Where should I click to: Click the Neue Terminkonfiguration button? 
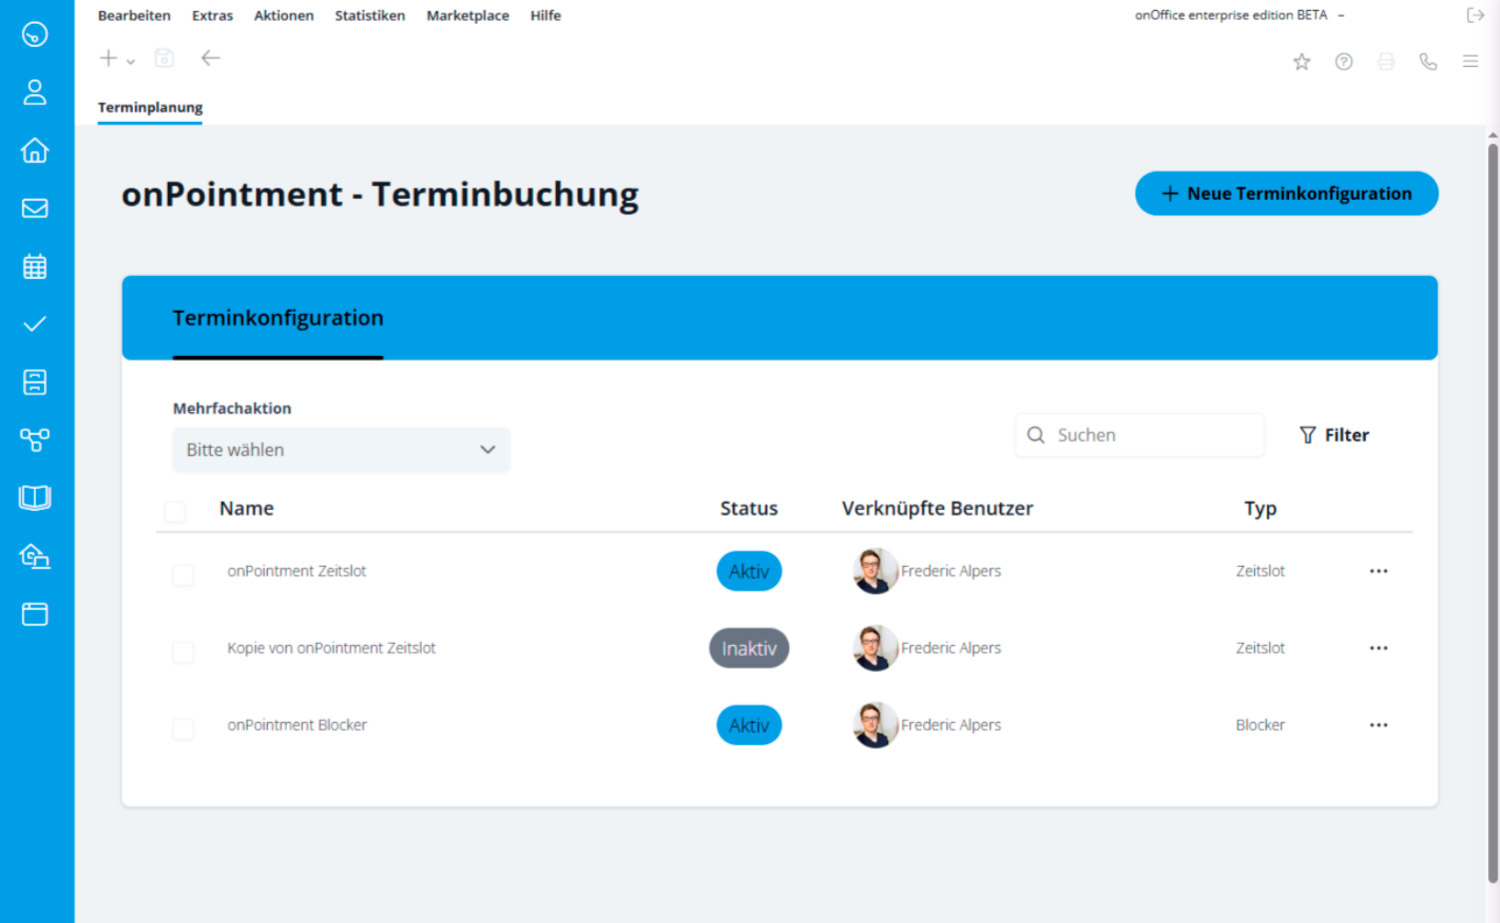[x=1286, y=193]
